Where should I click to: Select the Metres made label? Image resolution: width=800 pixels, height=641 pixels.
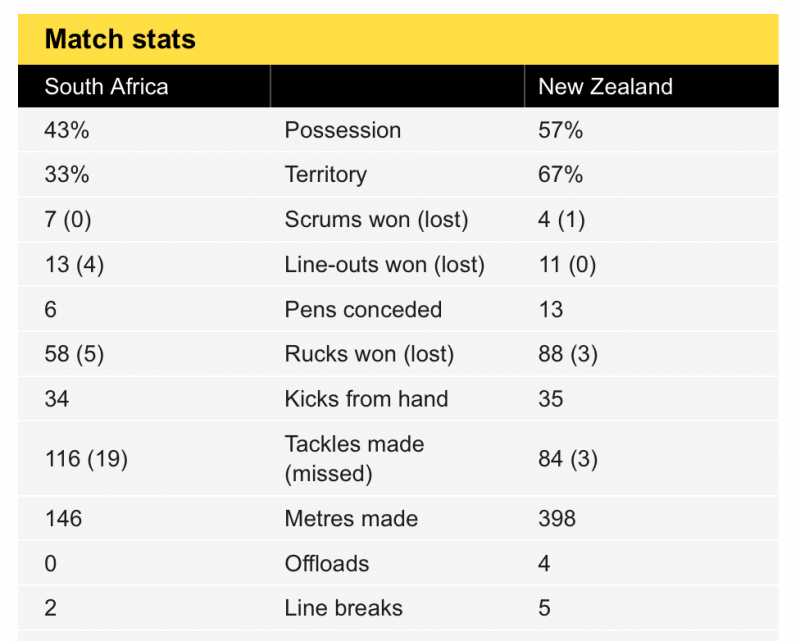coord(352,519)
